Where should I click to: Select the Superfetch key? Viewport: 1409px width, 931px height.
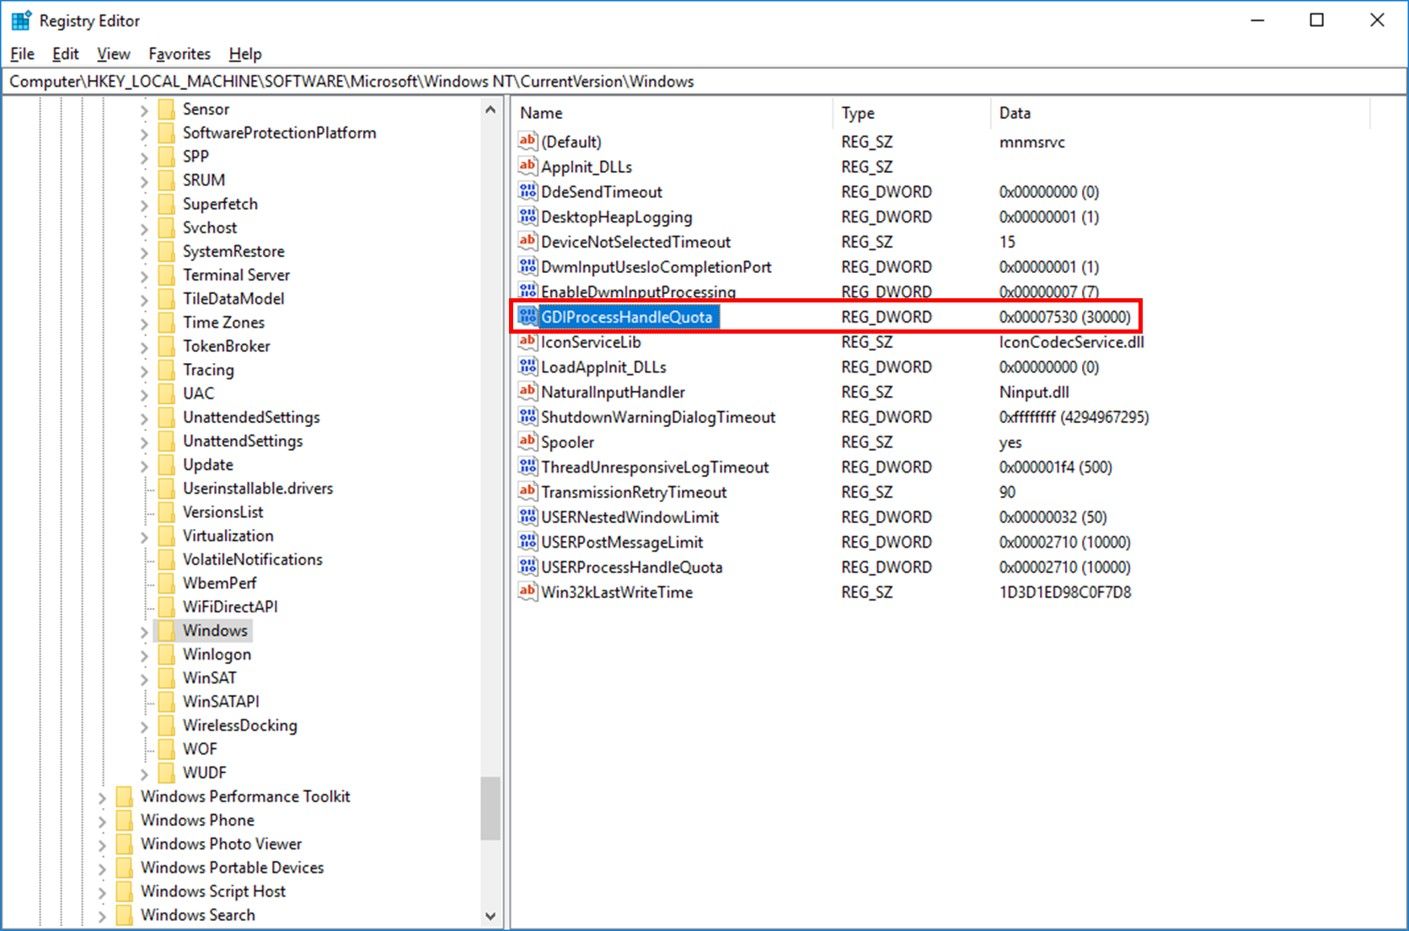click(220, 204)
